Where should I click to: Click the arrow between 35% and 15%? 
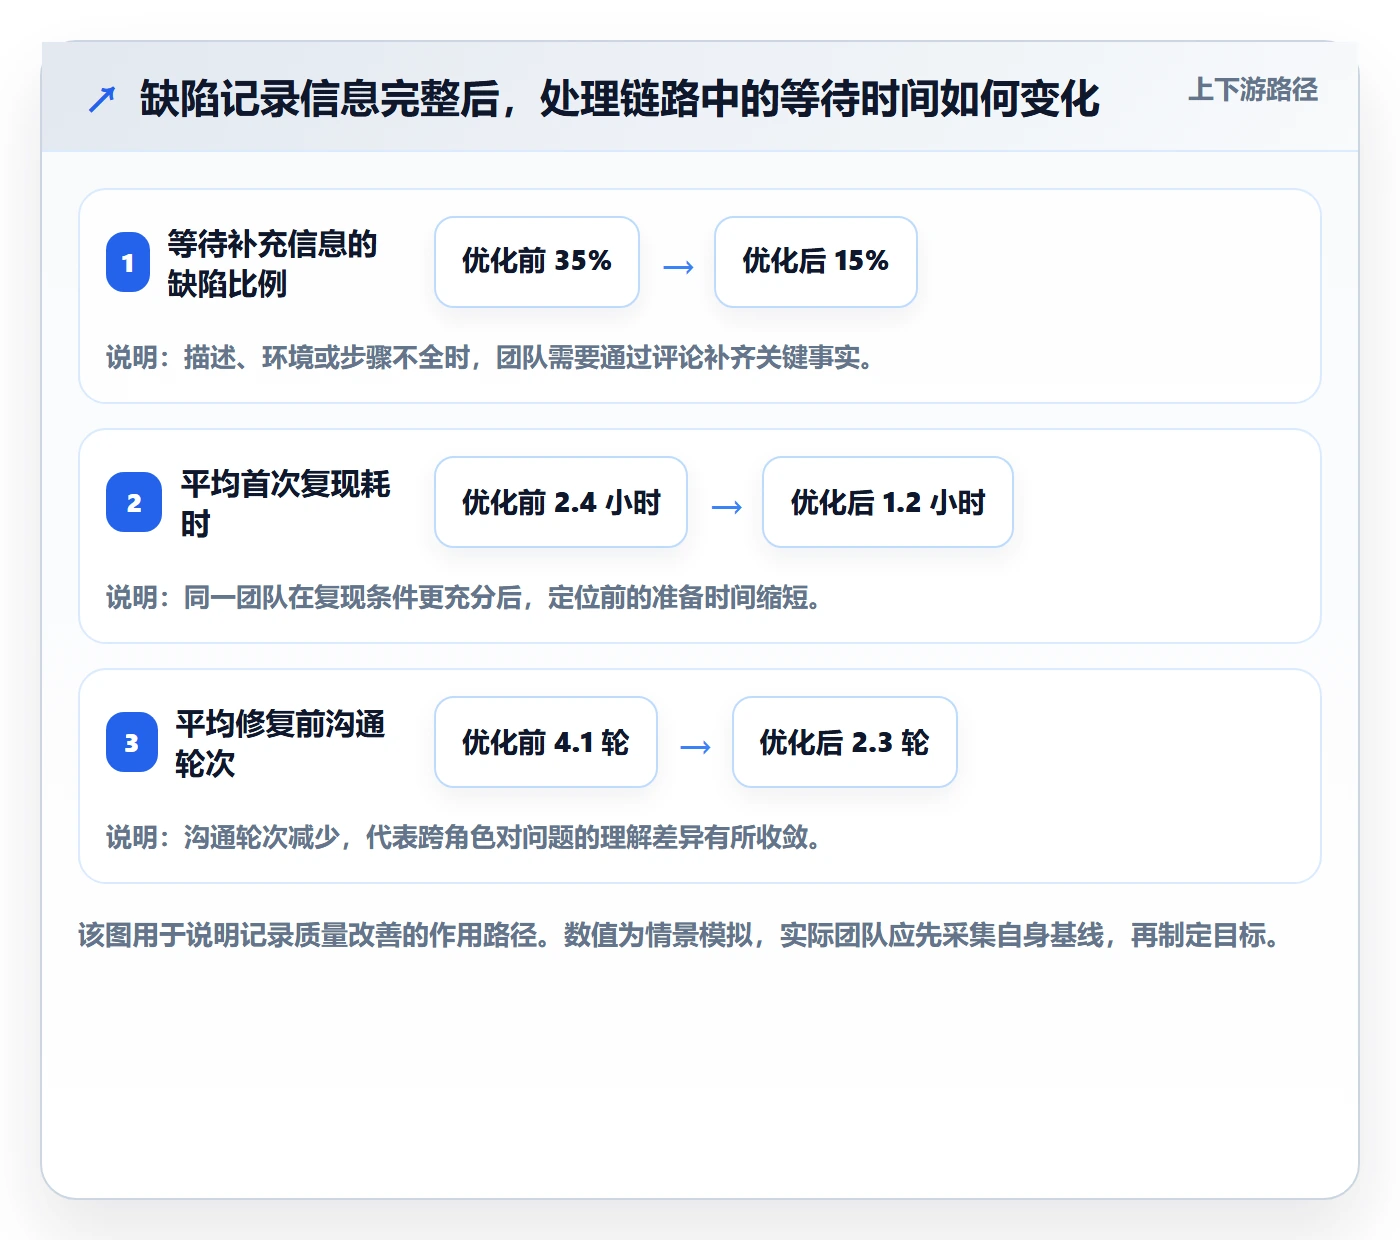coord(678,267)
